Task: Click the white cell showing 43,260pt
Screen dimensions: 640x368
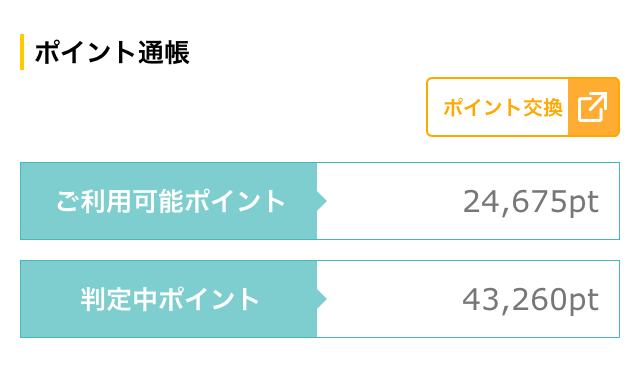Action: coord(468,299)
